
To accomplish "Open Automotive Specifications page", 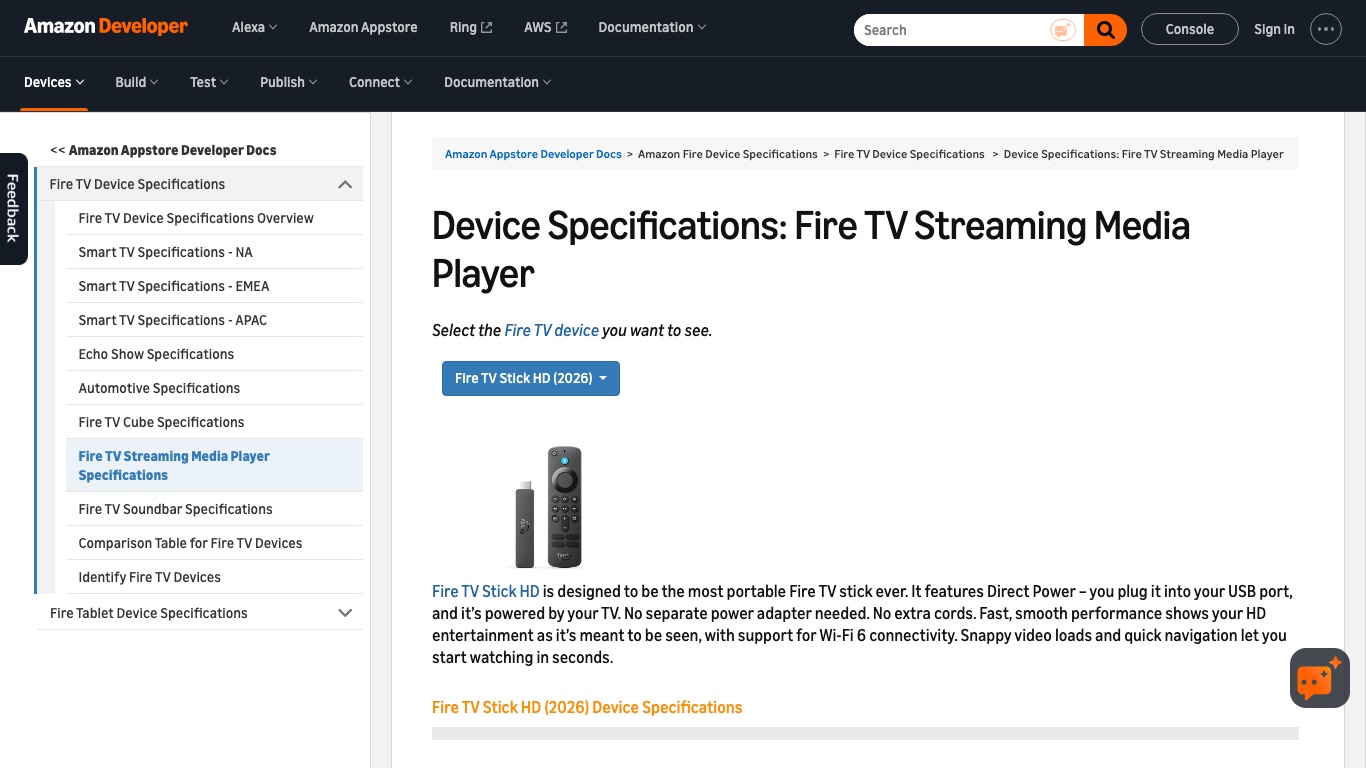I will click(x=159, y=388).
